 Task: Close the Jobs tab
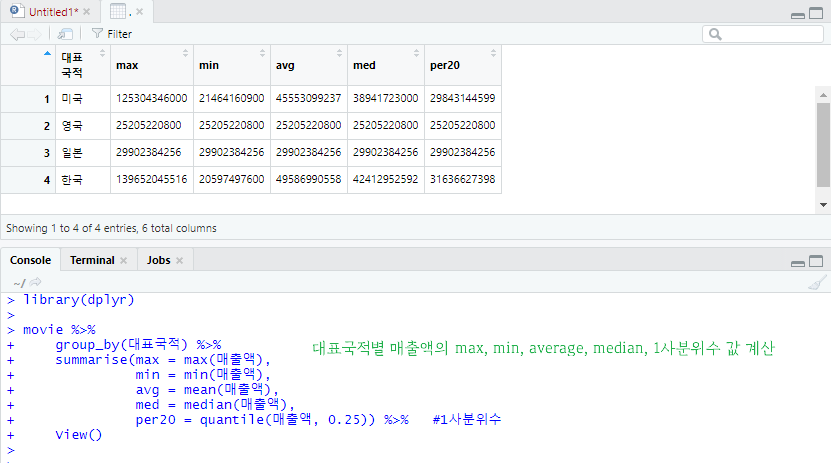point(180,261)
